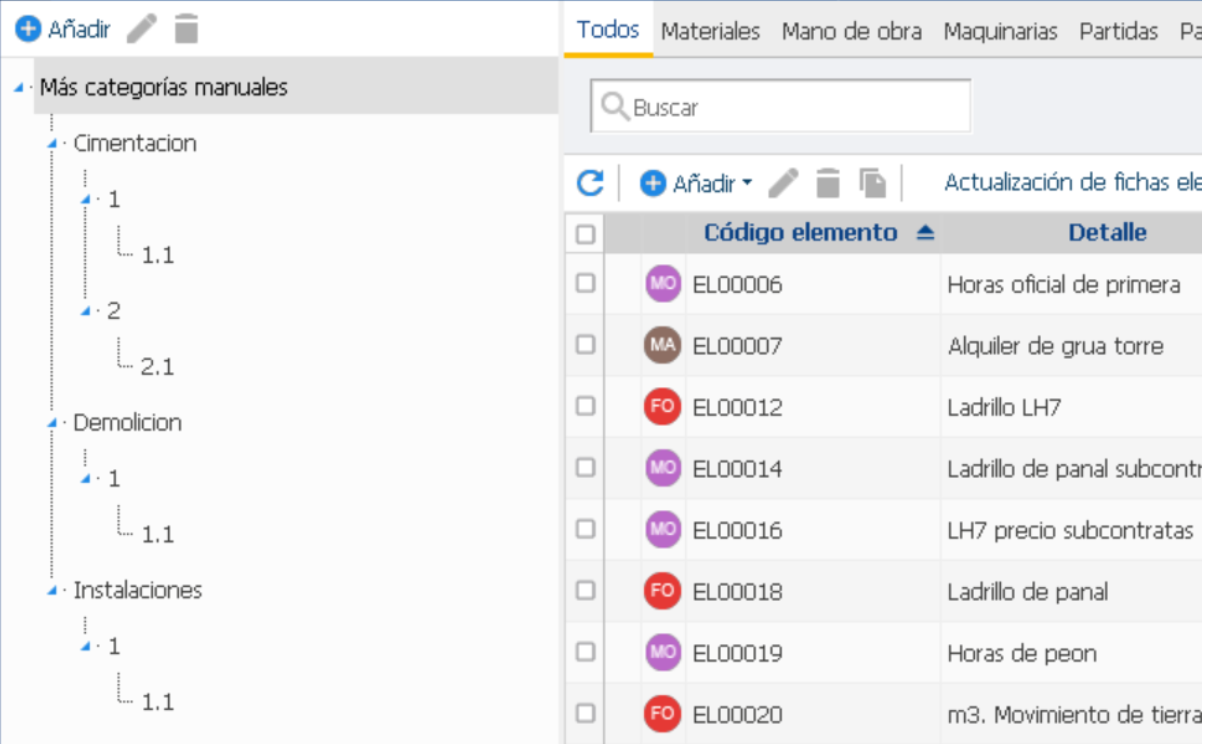Check the box next to EL00019

pos(586,653)
